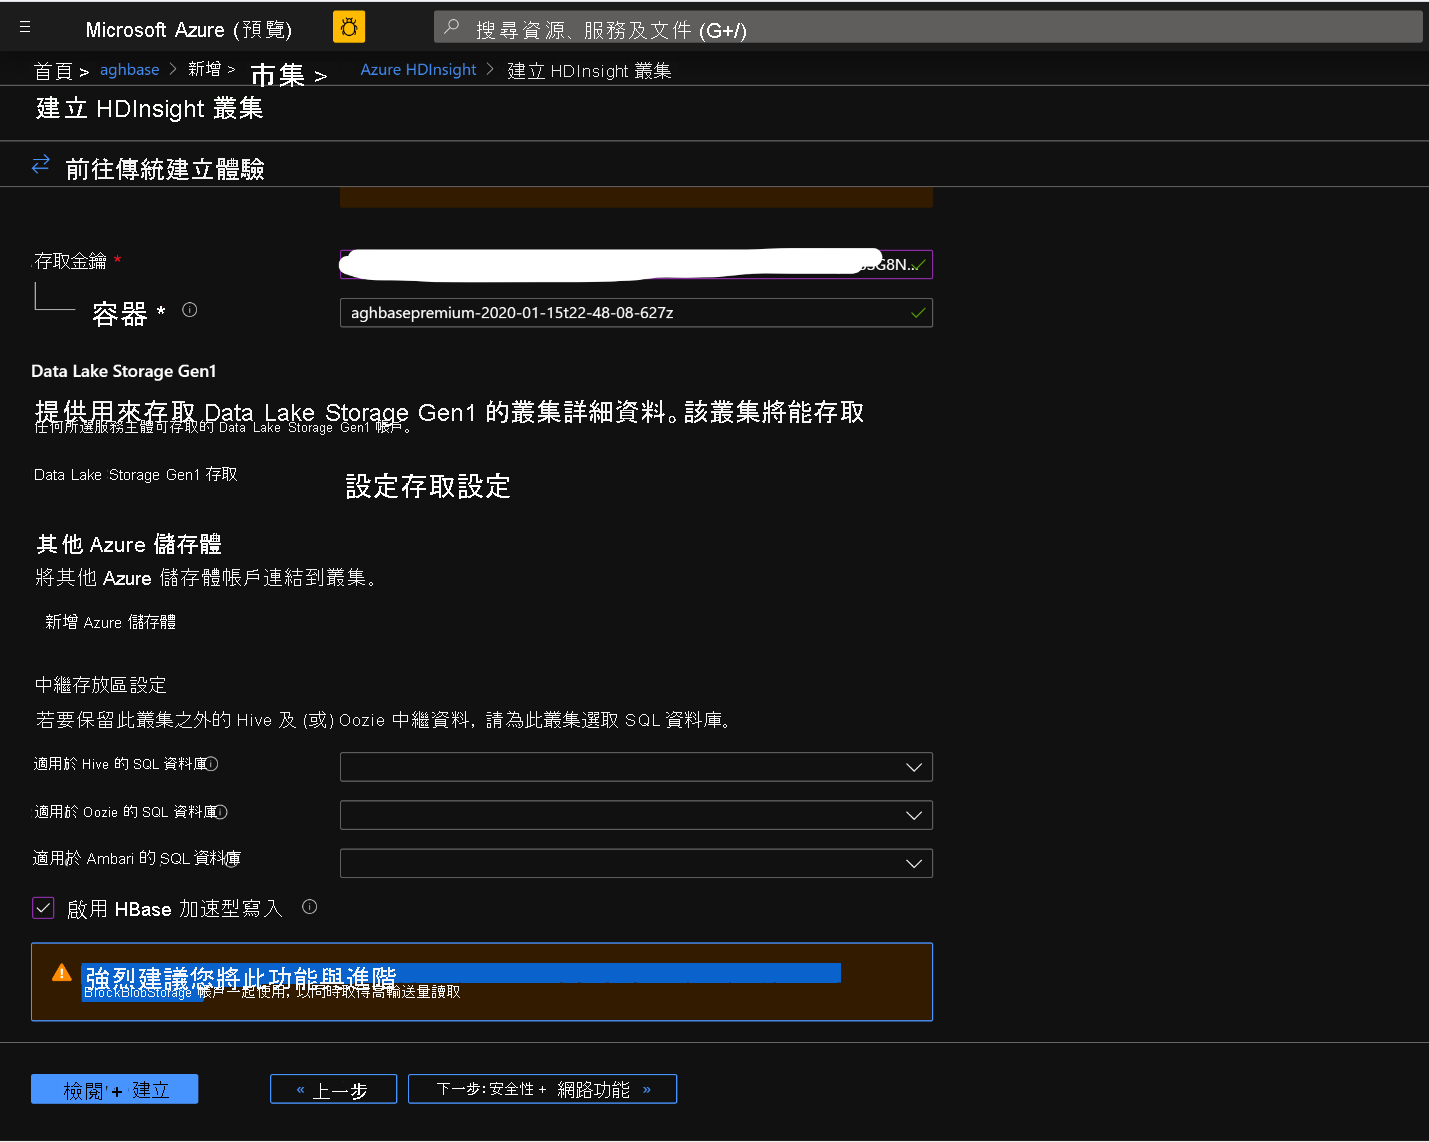Click 下一步: 安全性 + 網路功能 button
The height and width of the screenshot is (1142, 1429).
tap(542, 1089)
